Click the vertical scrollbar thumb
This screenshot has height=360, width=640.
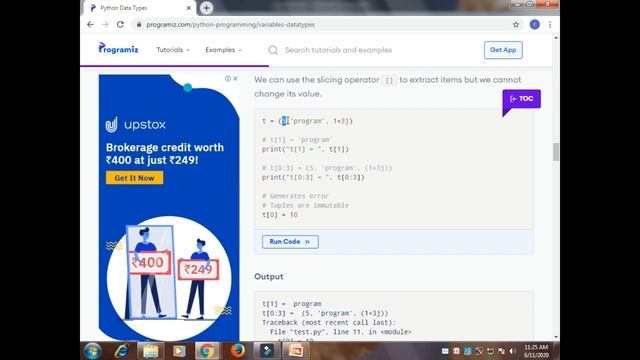pos(556,152)
